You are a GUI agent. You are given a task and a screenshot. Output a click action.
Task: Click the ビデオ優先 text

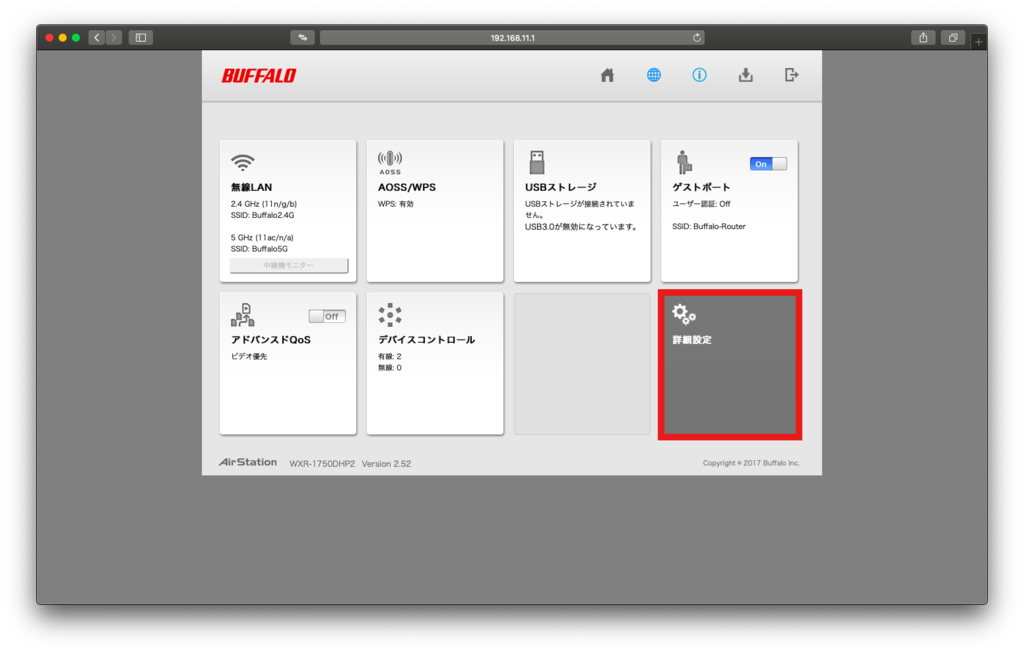(249, 357)
